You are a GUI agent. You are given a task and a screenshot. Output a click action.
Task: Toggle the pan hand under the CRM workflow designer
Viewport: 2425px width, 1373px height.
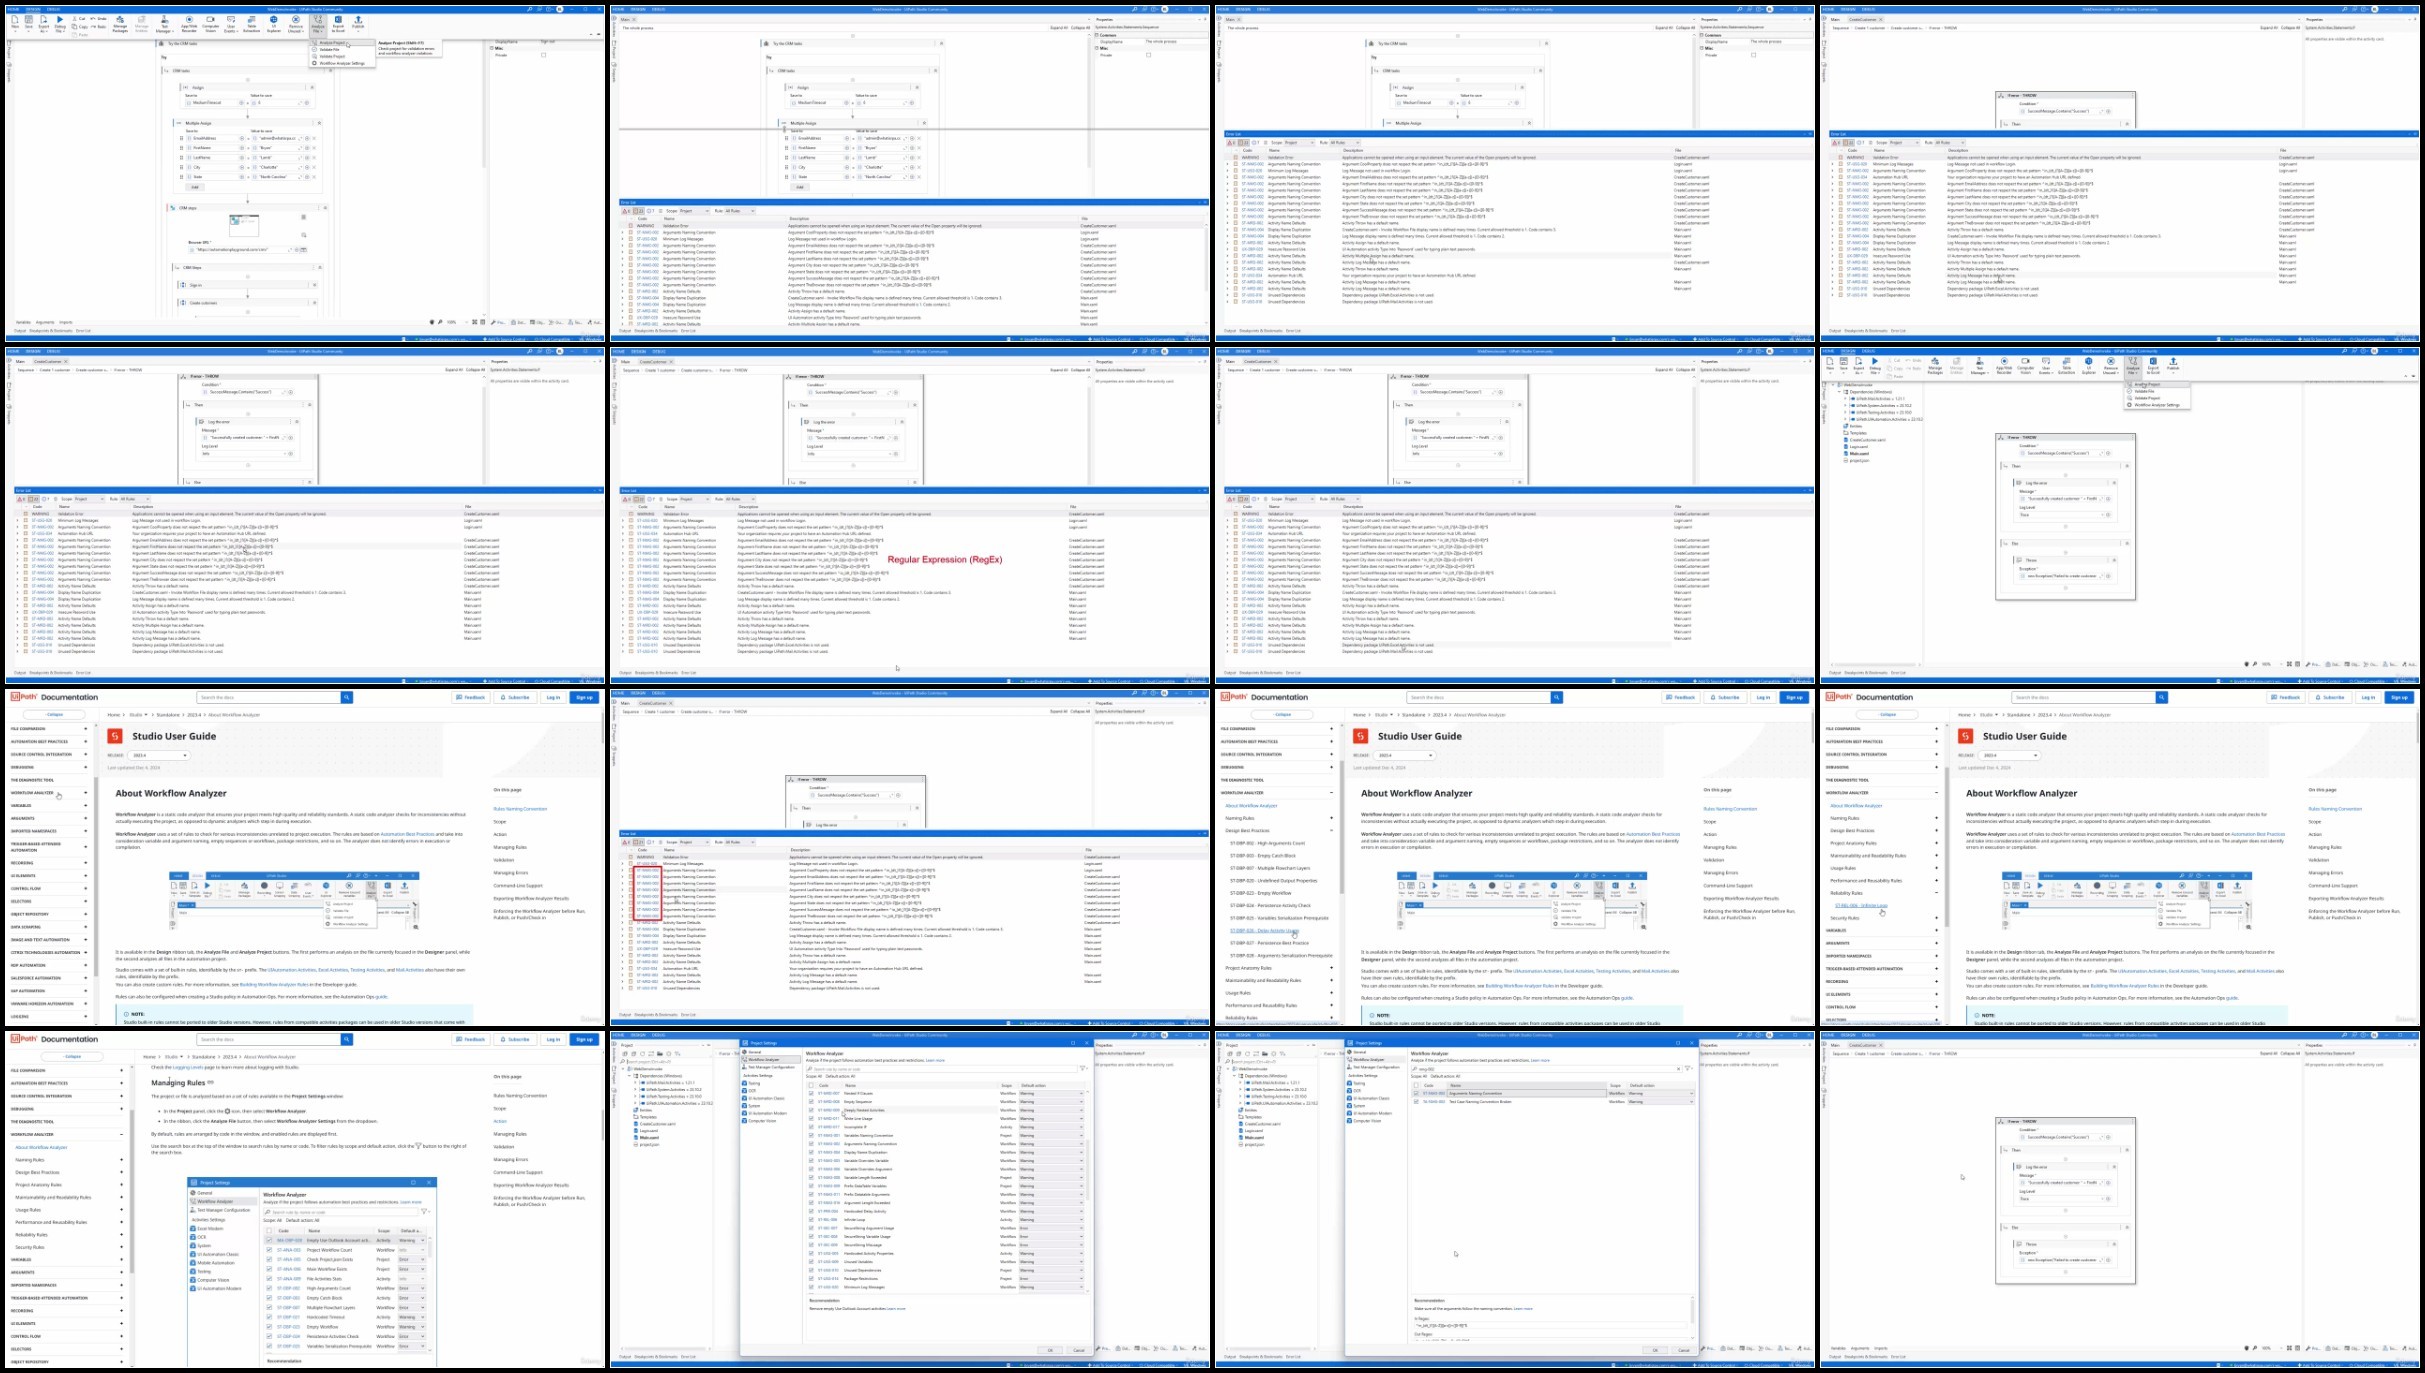pyautogui.click(x=433, y=322)
